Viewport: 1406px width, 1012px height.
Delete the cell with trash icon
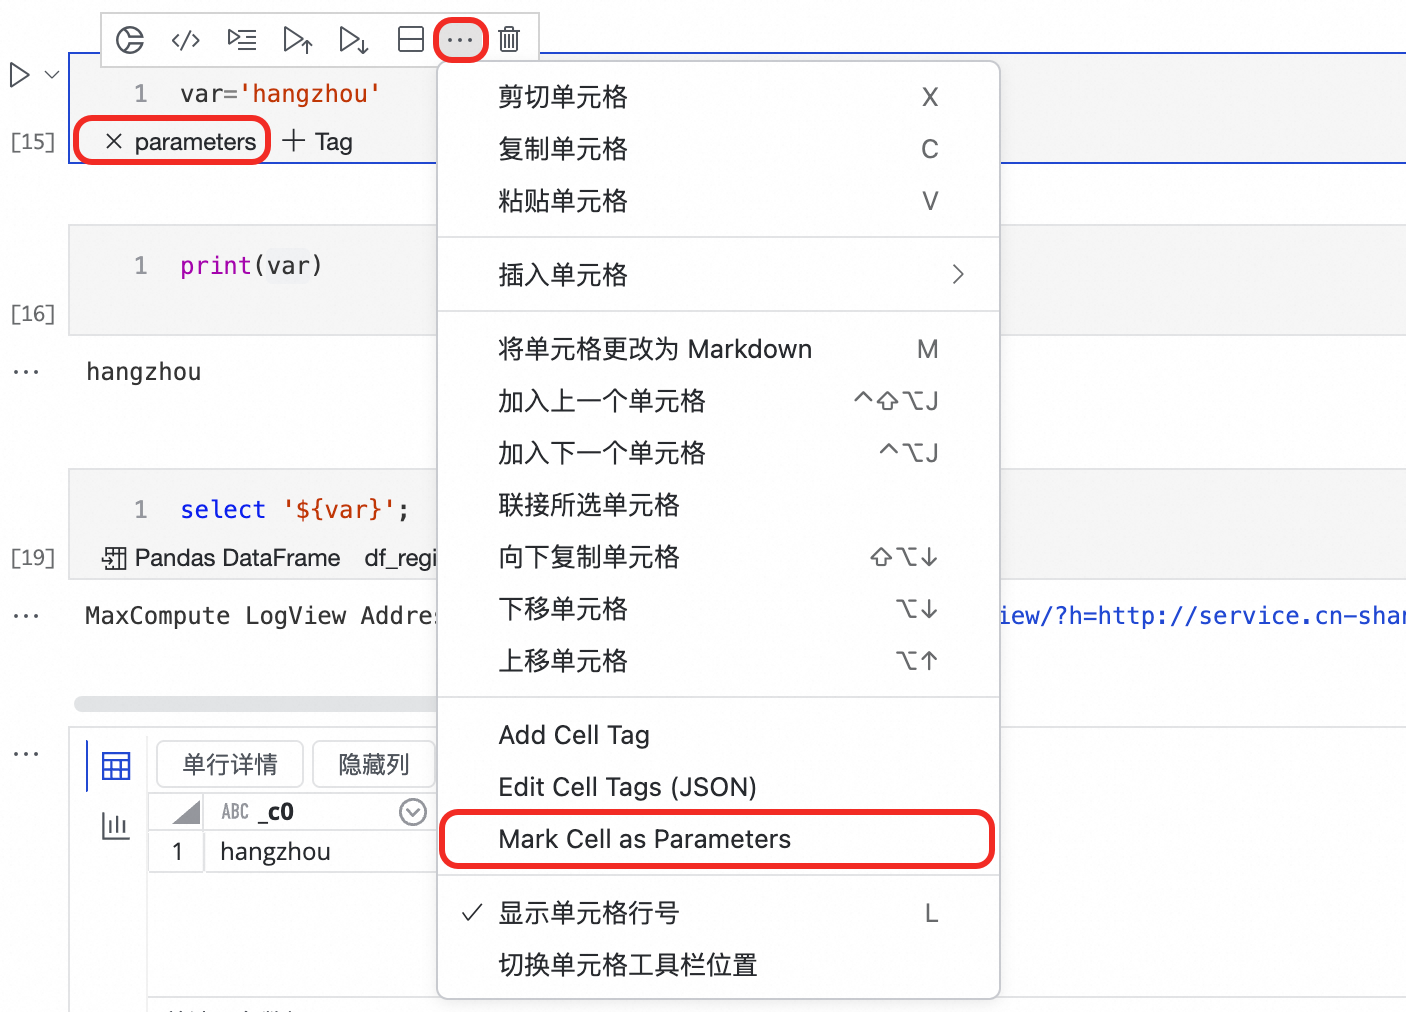tap(509, 40)
